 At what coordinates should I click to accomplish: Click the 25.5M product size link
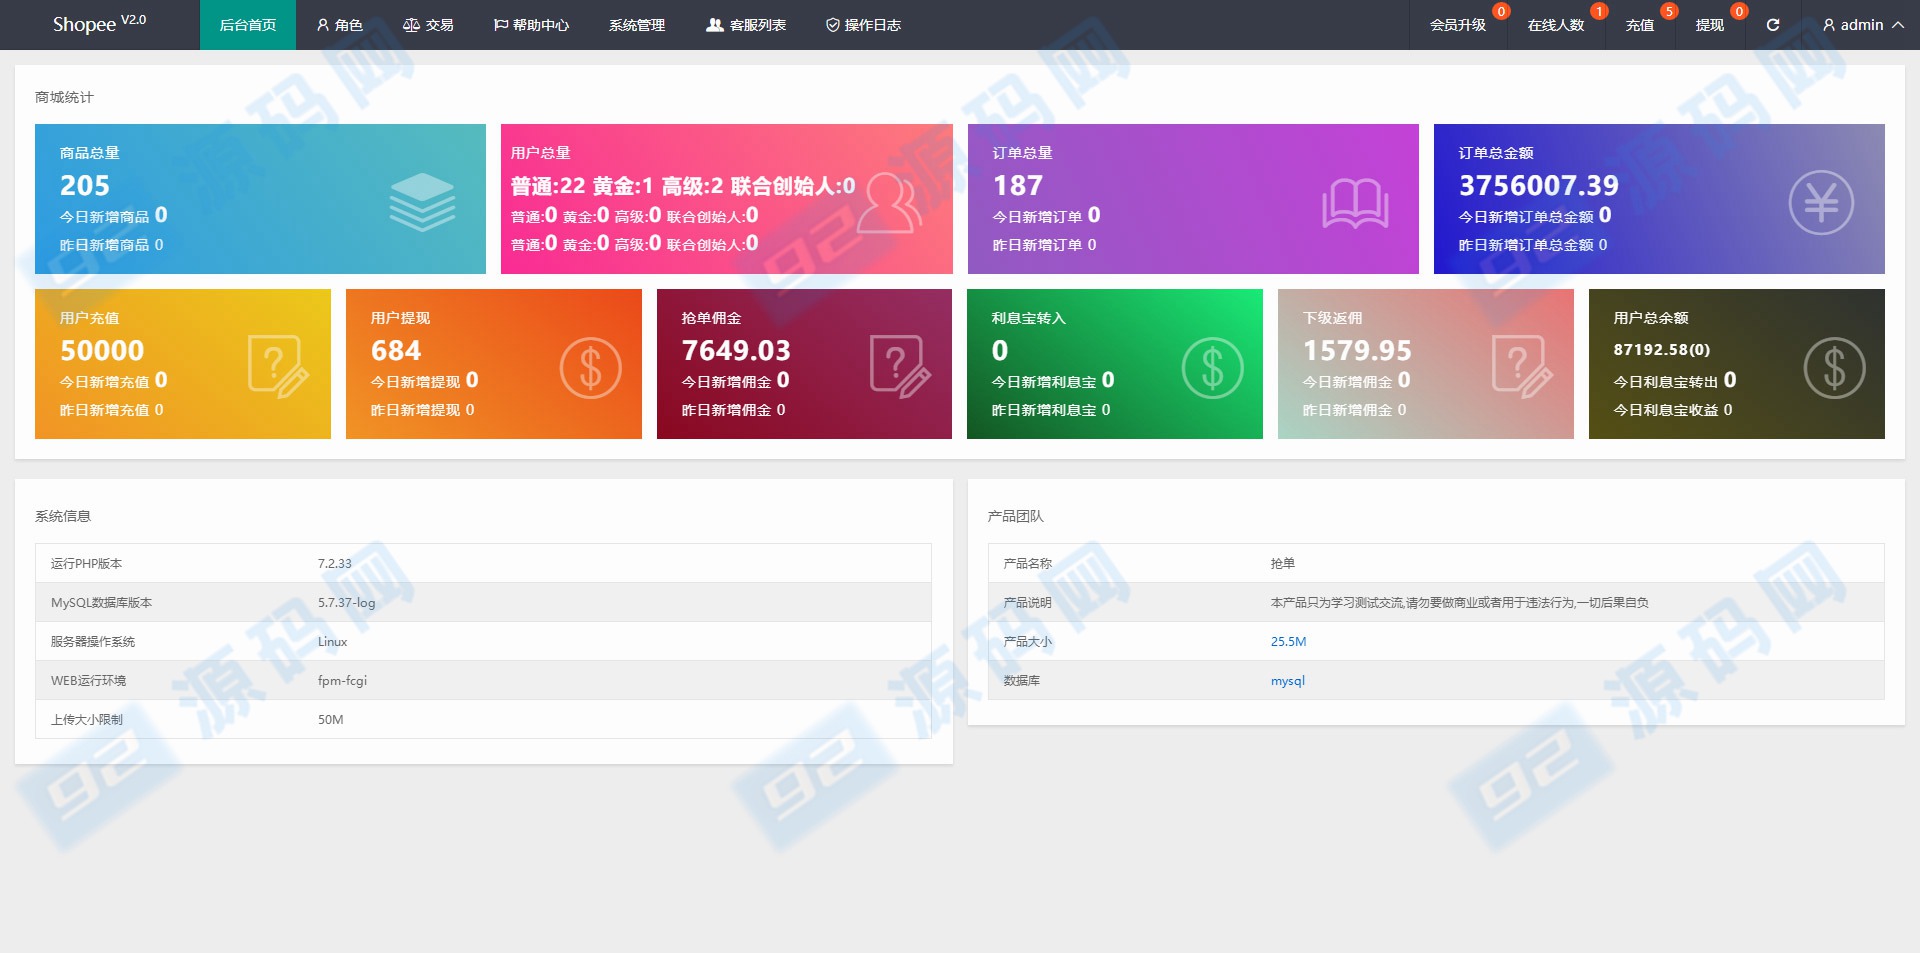point(1288,642)
